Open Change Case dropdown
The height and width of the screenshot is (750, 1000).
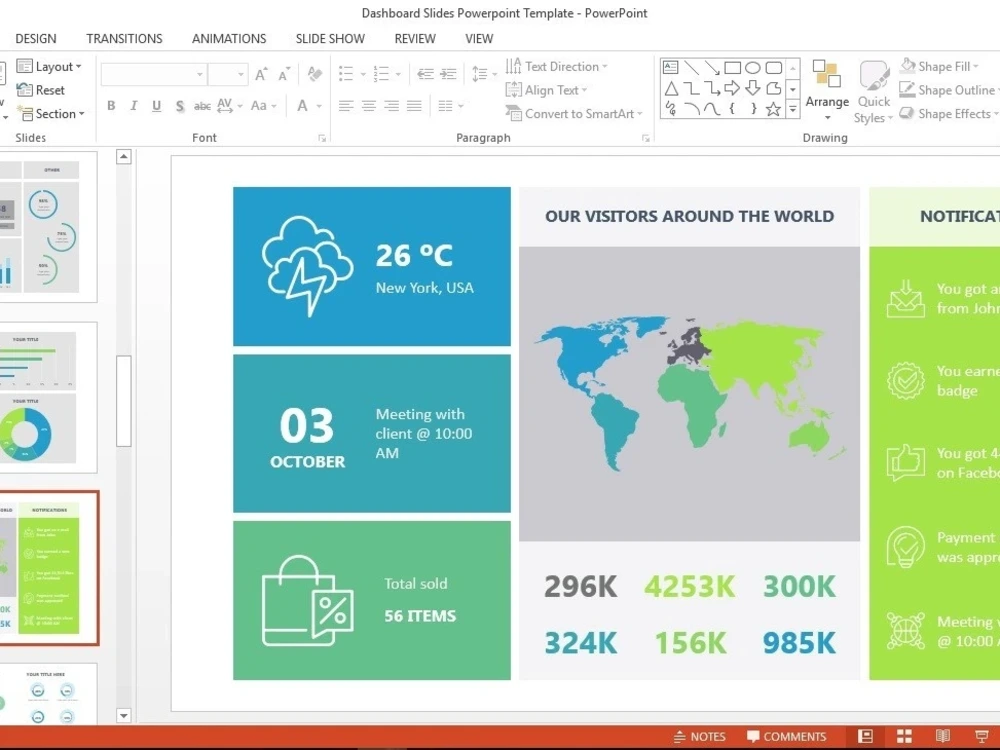click(x=263, y=106)
